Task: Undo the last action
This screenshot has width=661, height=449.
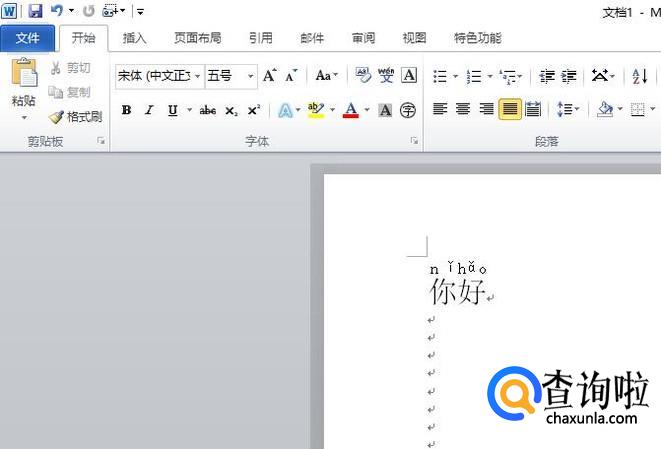Action: [x=56, y=11]
